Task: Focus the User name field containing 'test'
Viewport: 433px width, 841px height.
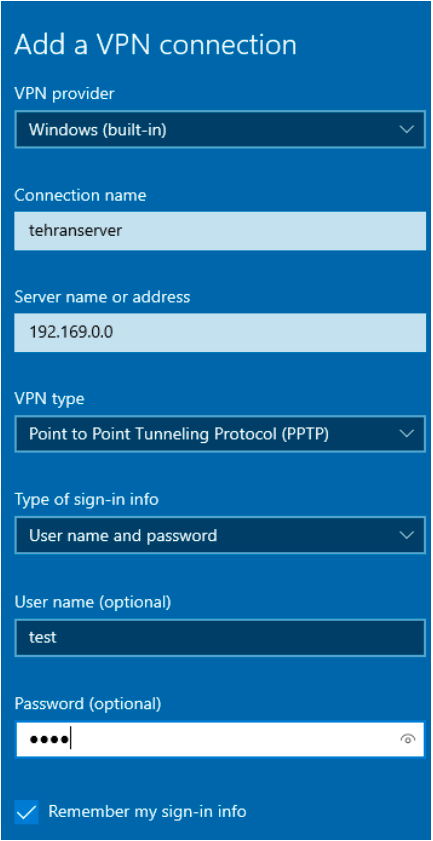Action: [x=220, y=637]
